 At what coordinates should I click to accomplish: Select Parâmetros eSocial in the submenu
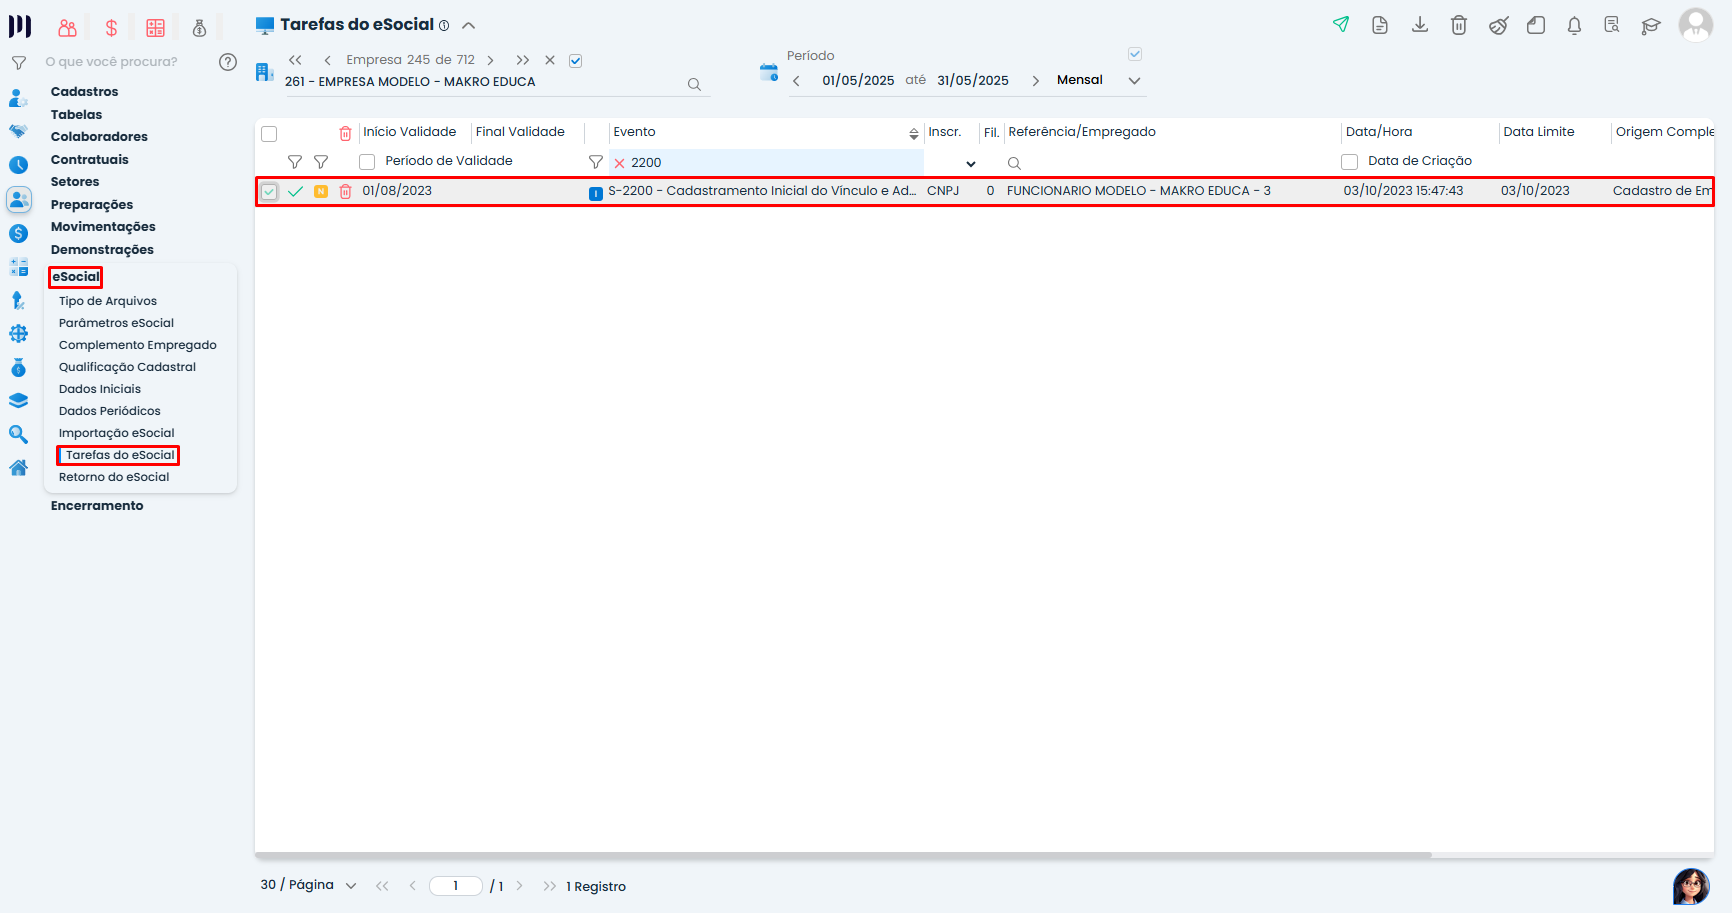(x=116, y=323)
